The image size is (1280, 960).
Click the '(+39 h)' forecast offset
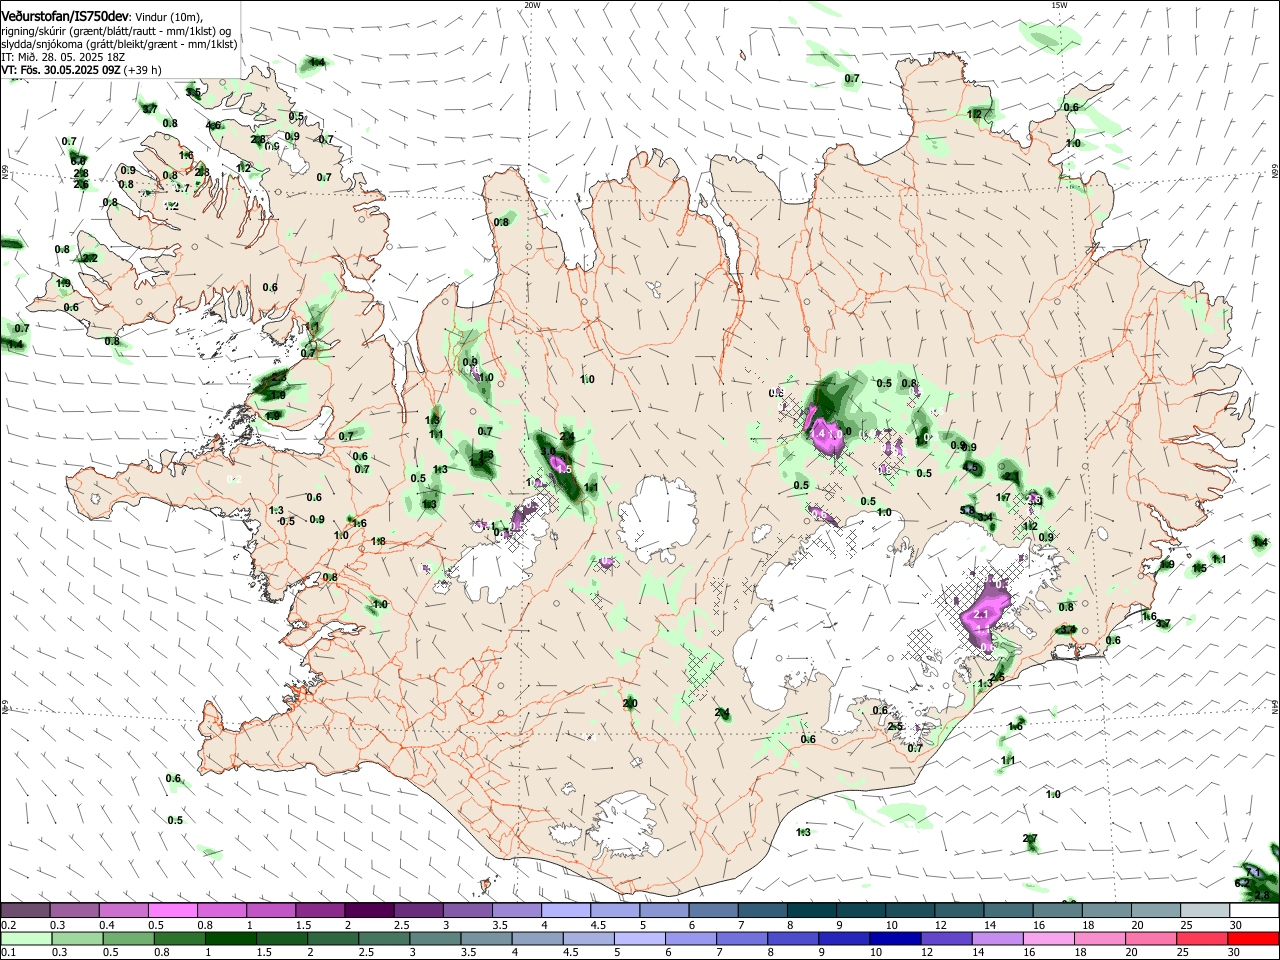tap(144, 70)
